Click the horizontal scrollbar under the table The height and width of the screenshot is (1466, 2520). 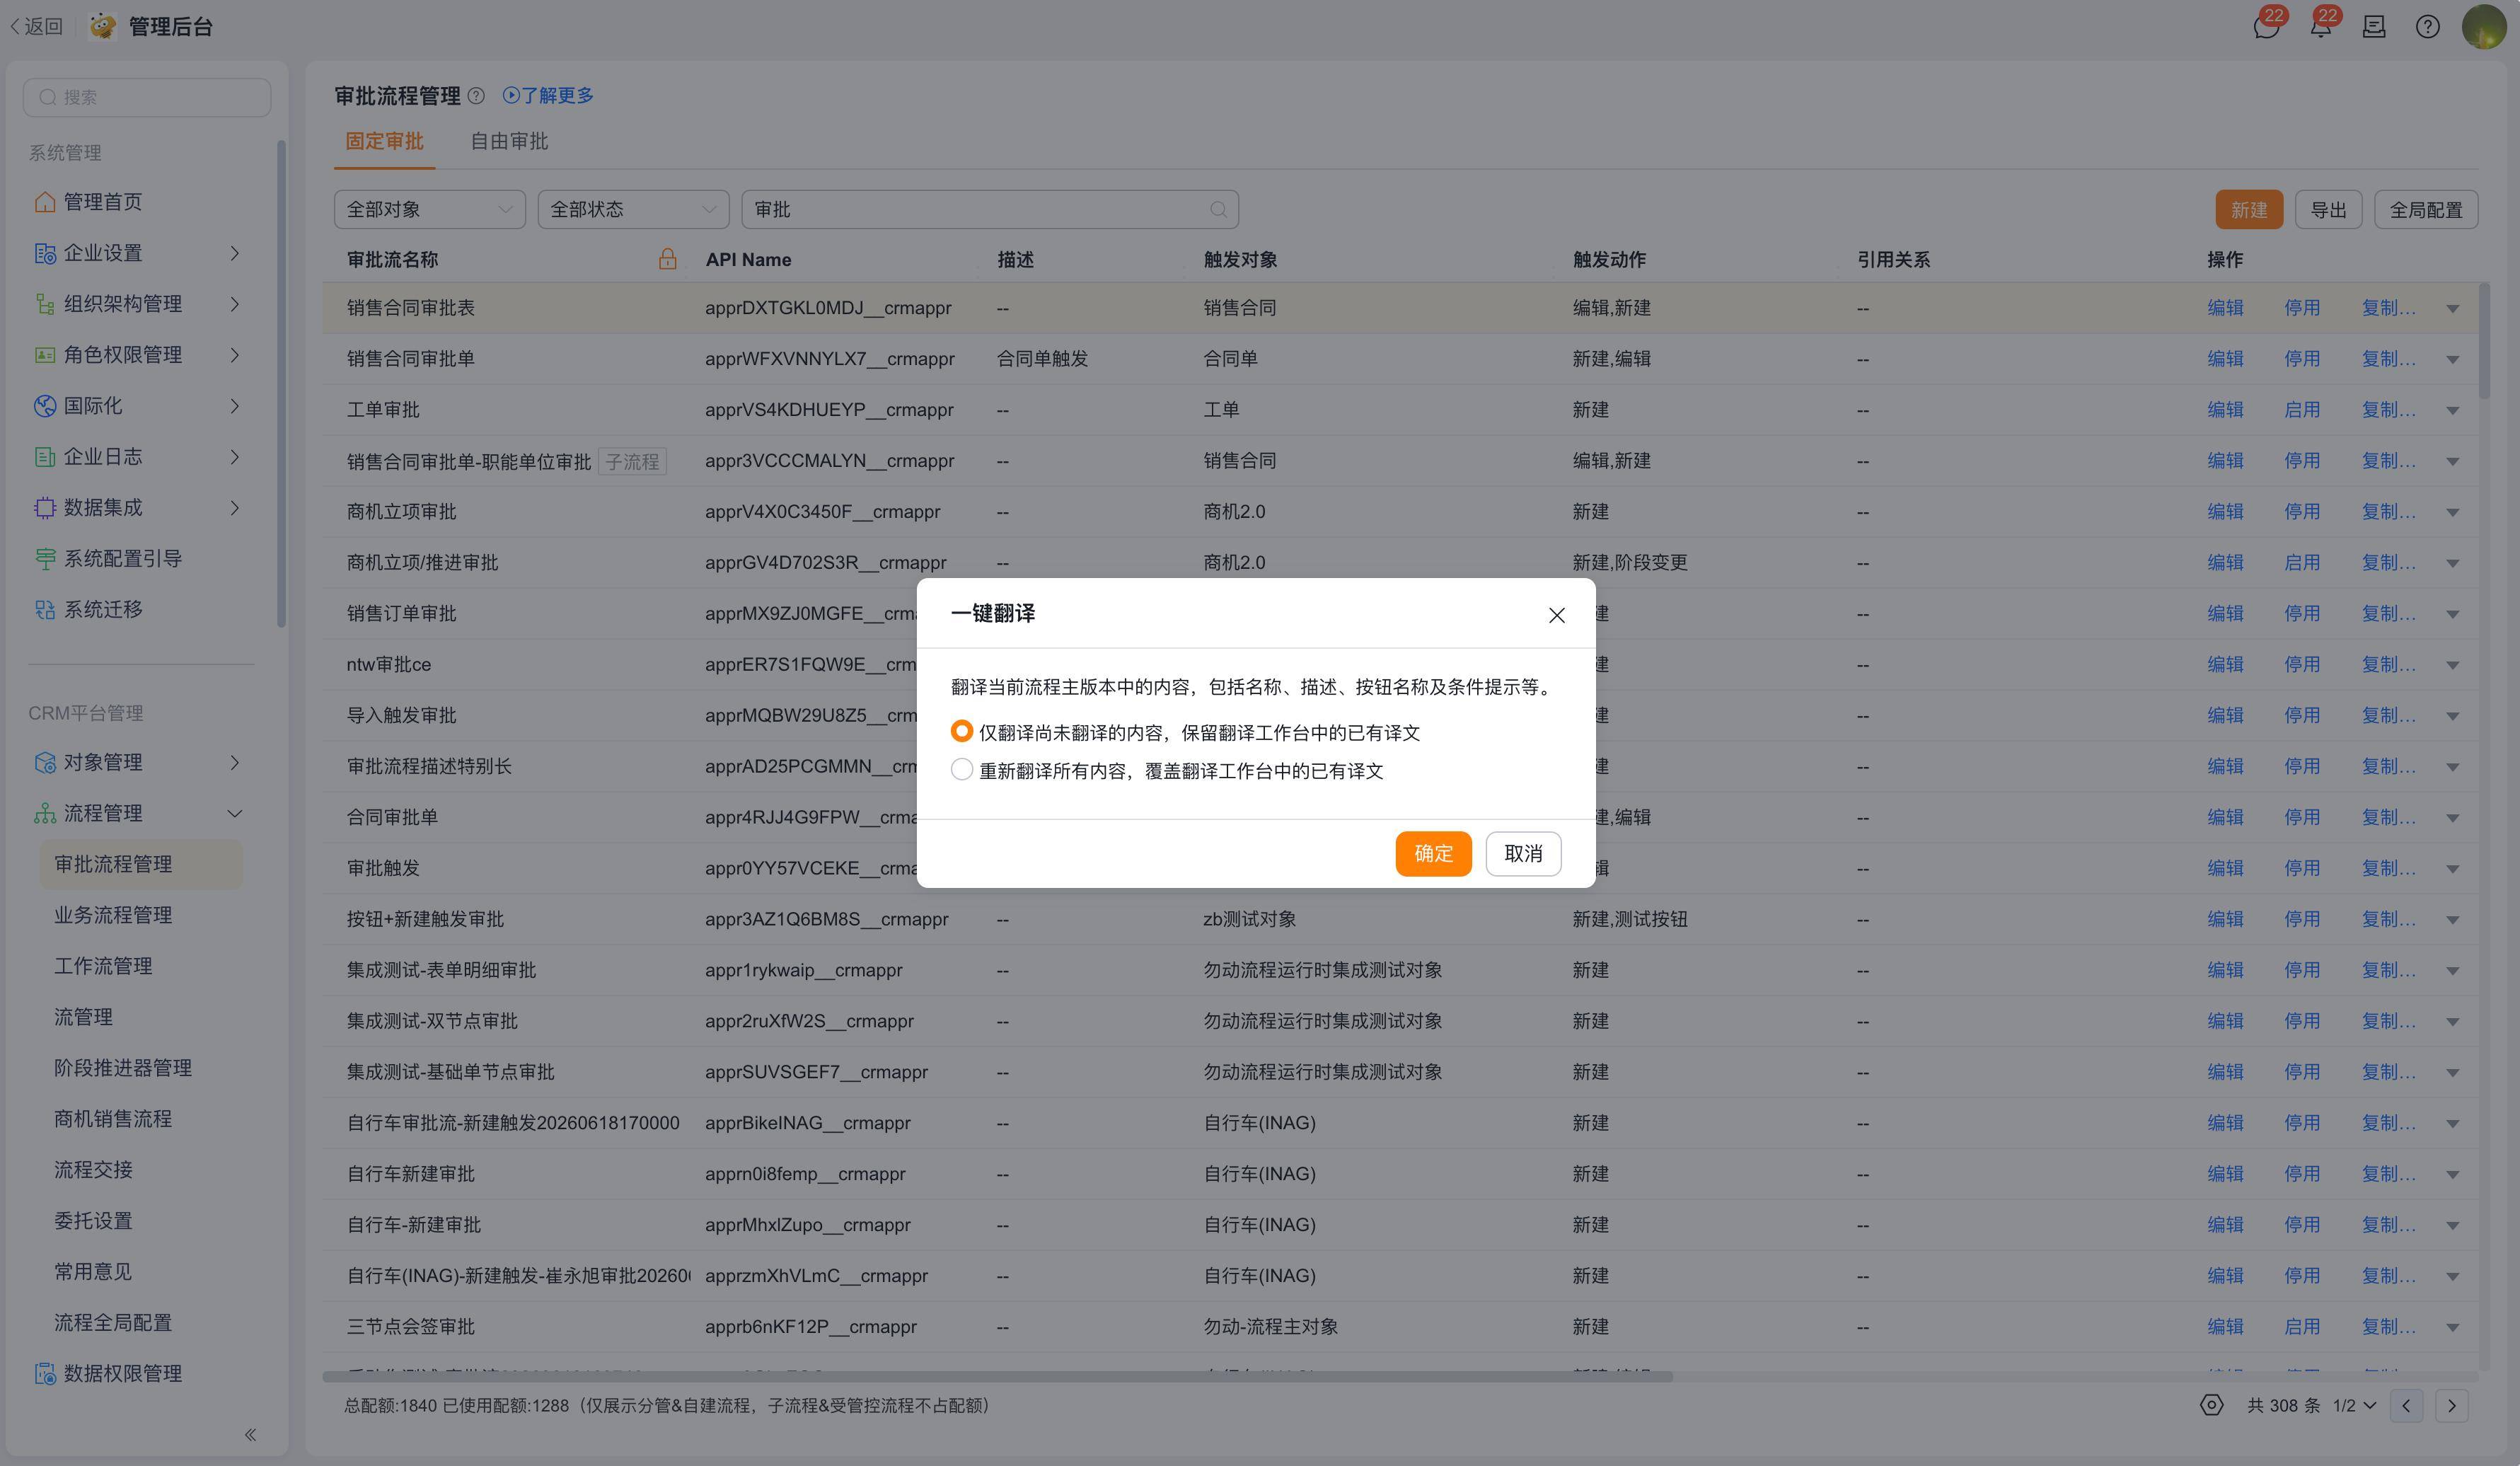click(997, 1376)
